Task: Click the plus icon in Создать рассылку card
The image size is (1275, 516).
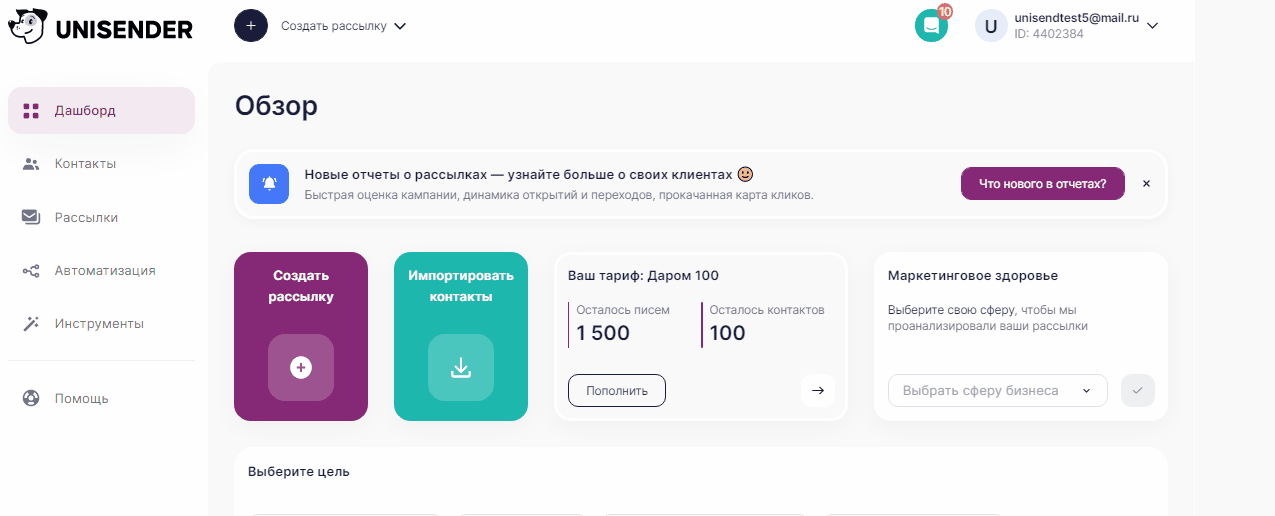Action: [x=301, y=368]
